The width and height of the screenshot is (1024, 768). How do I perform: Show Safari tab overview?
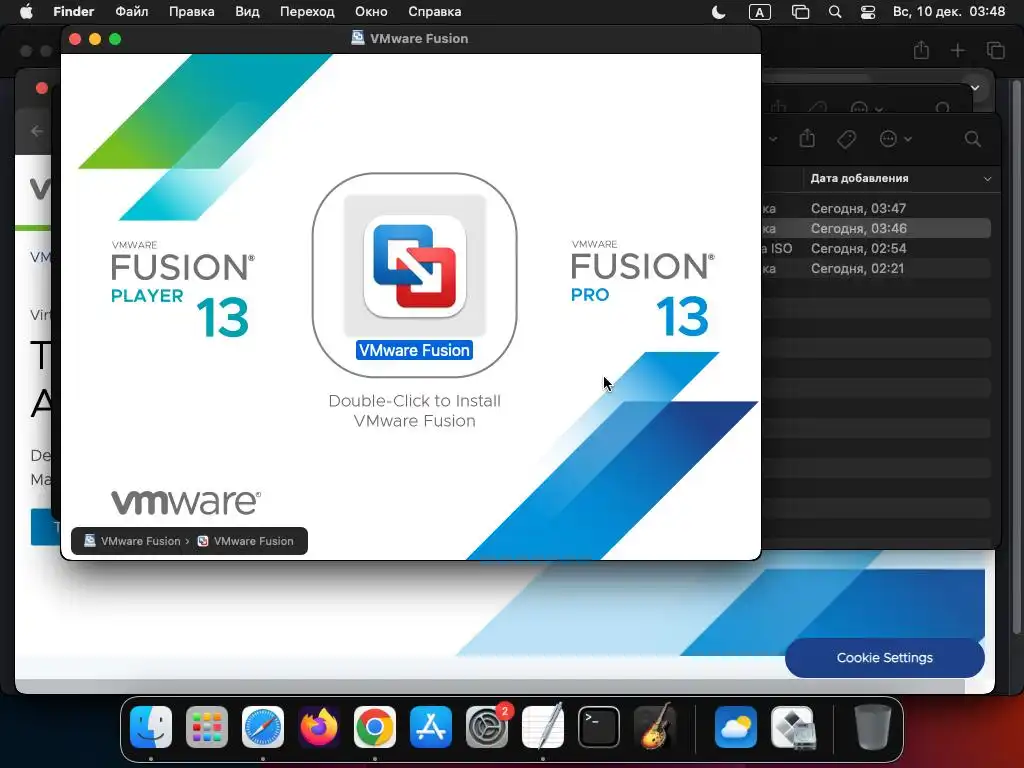click(995, 50)
